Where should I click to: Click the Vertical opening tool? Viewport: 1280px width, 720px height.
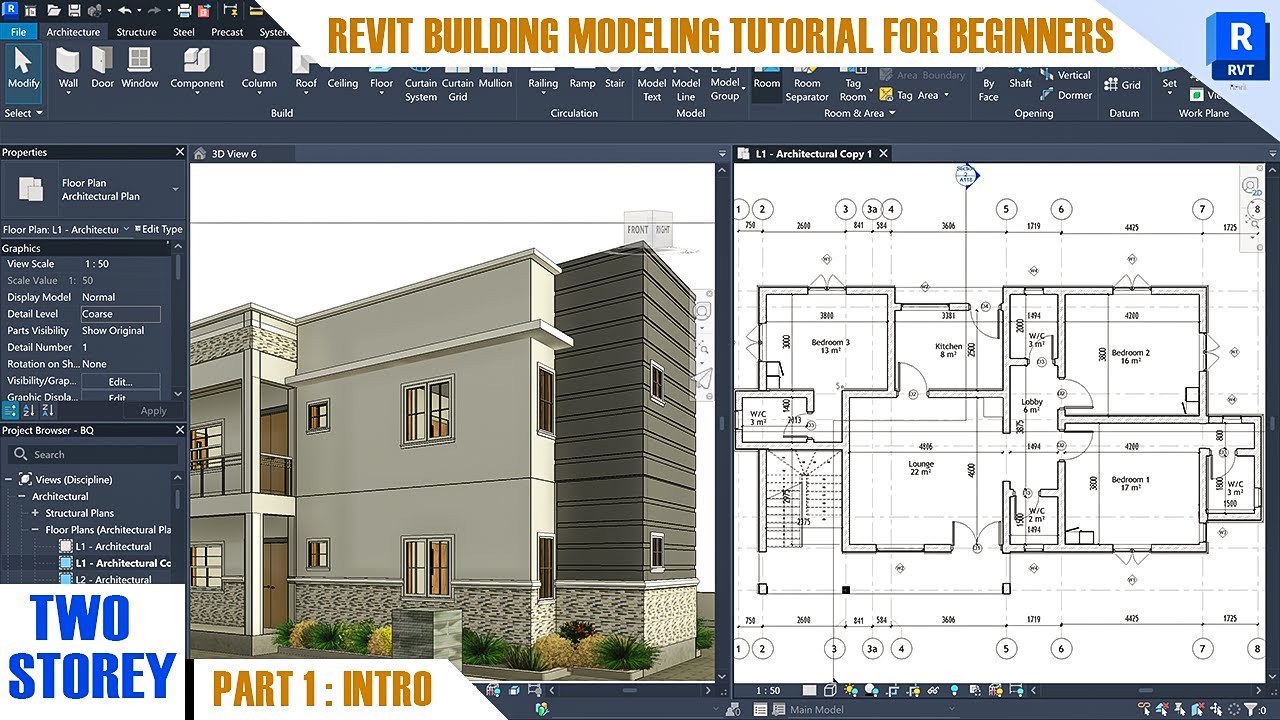1065,75
